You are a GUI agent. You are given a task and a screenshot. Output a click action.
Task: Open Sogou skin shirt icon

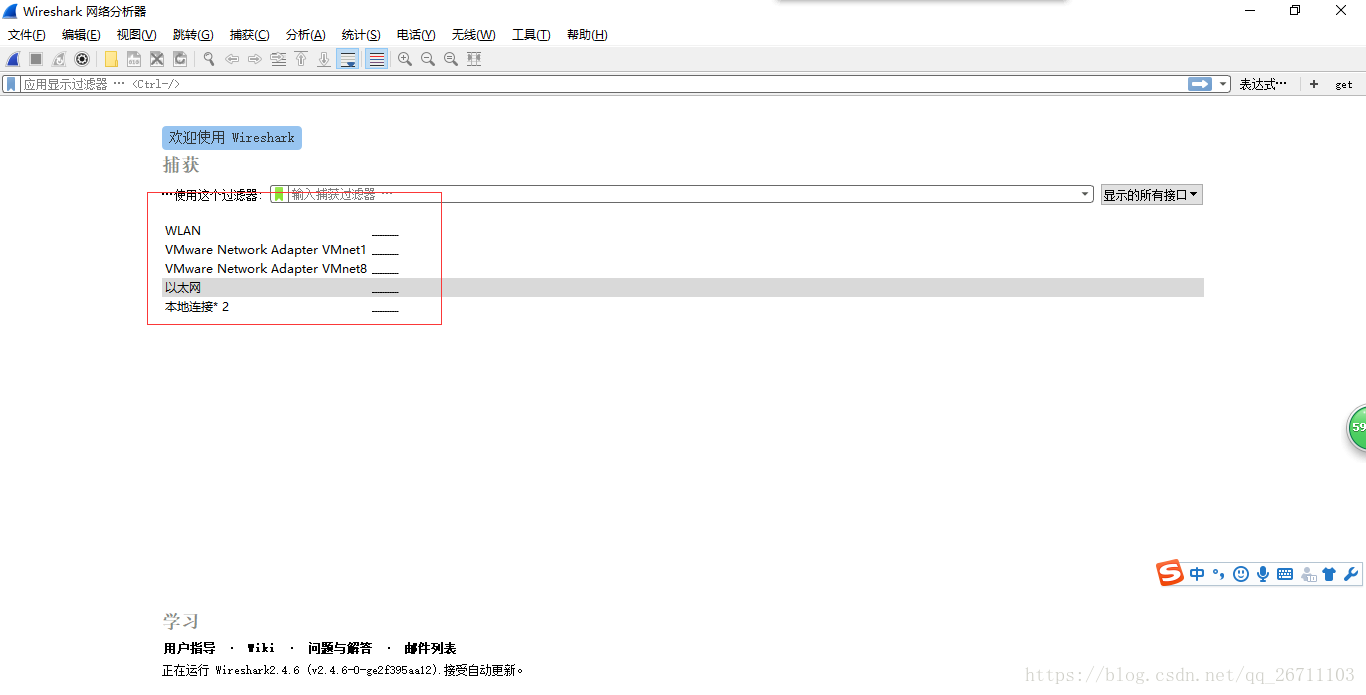point(1329,574)
